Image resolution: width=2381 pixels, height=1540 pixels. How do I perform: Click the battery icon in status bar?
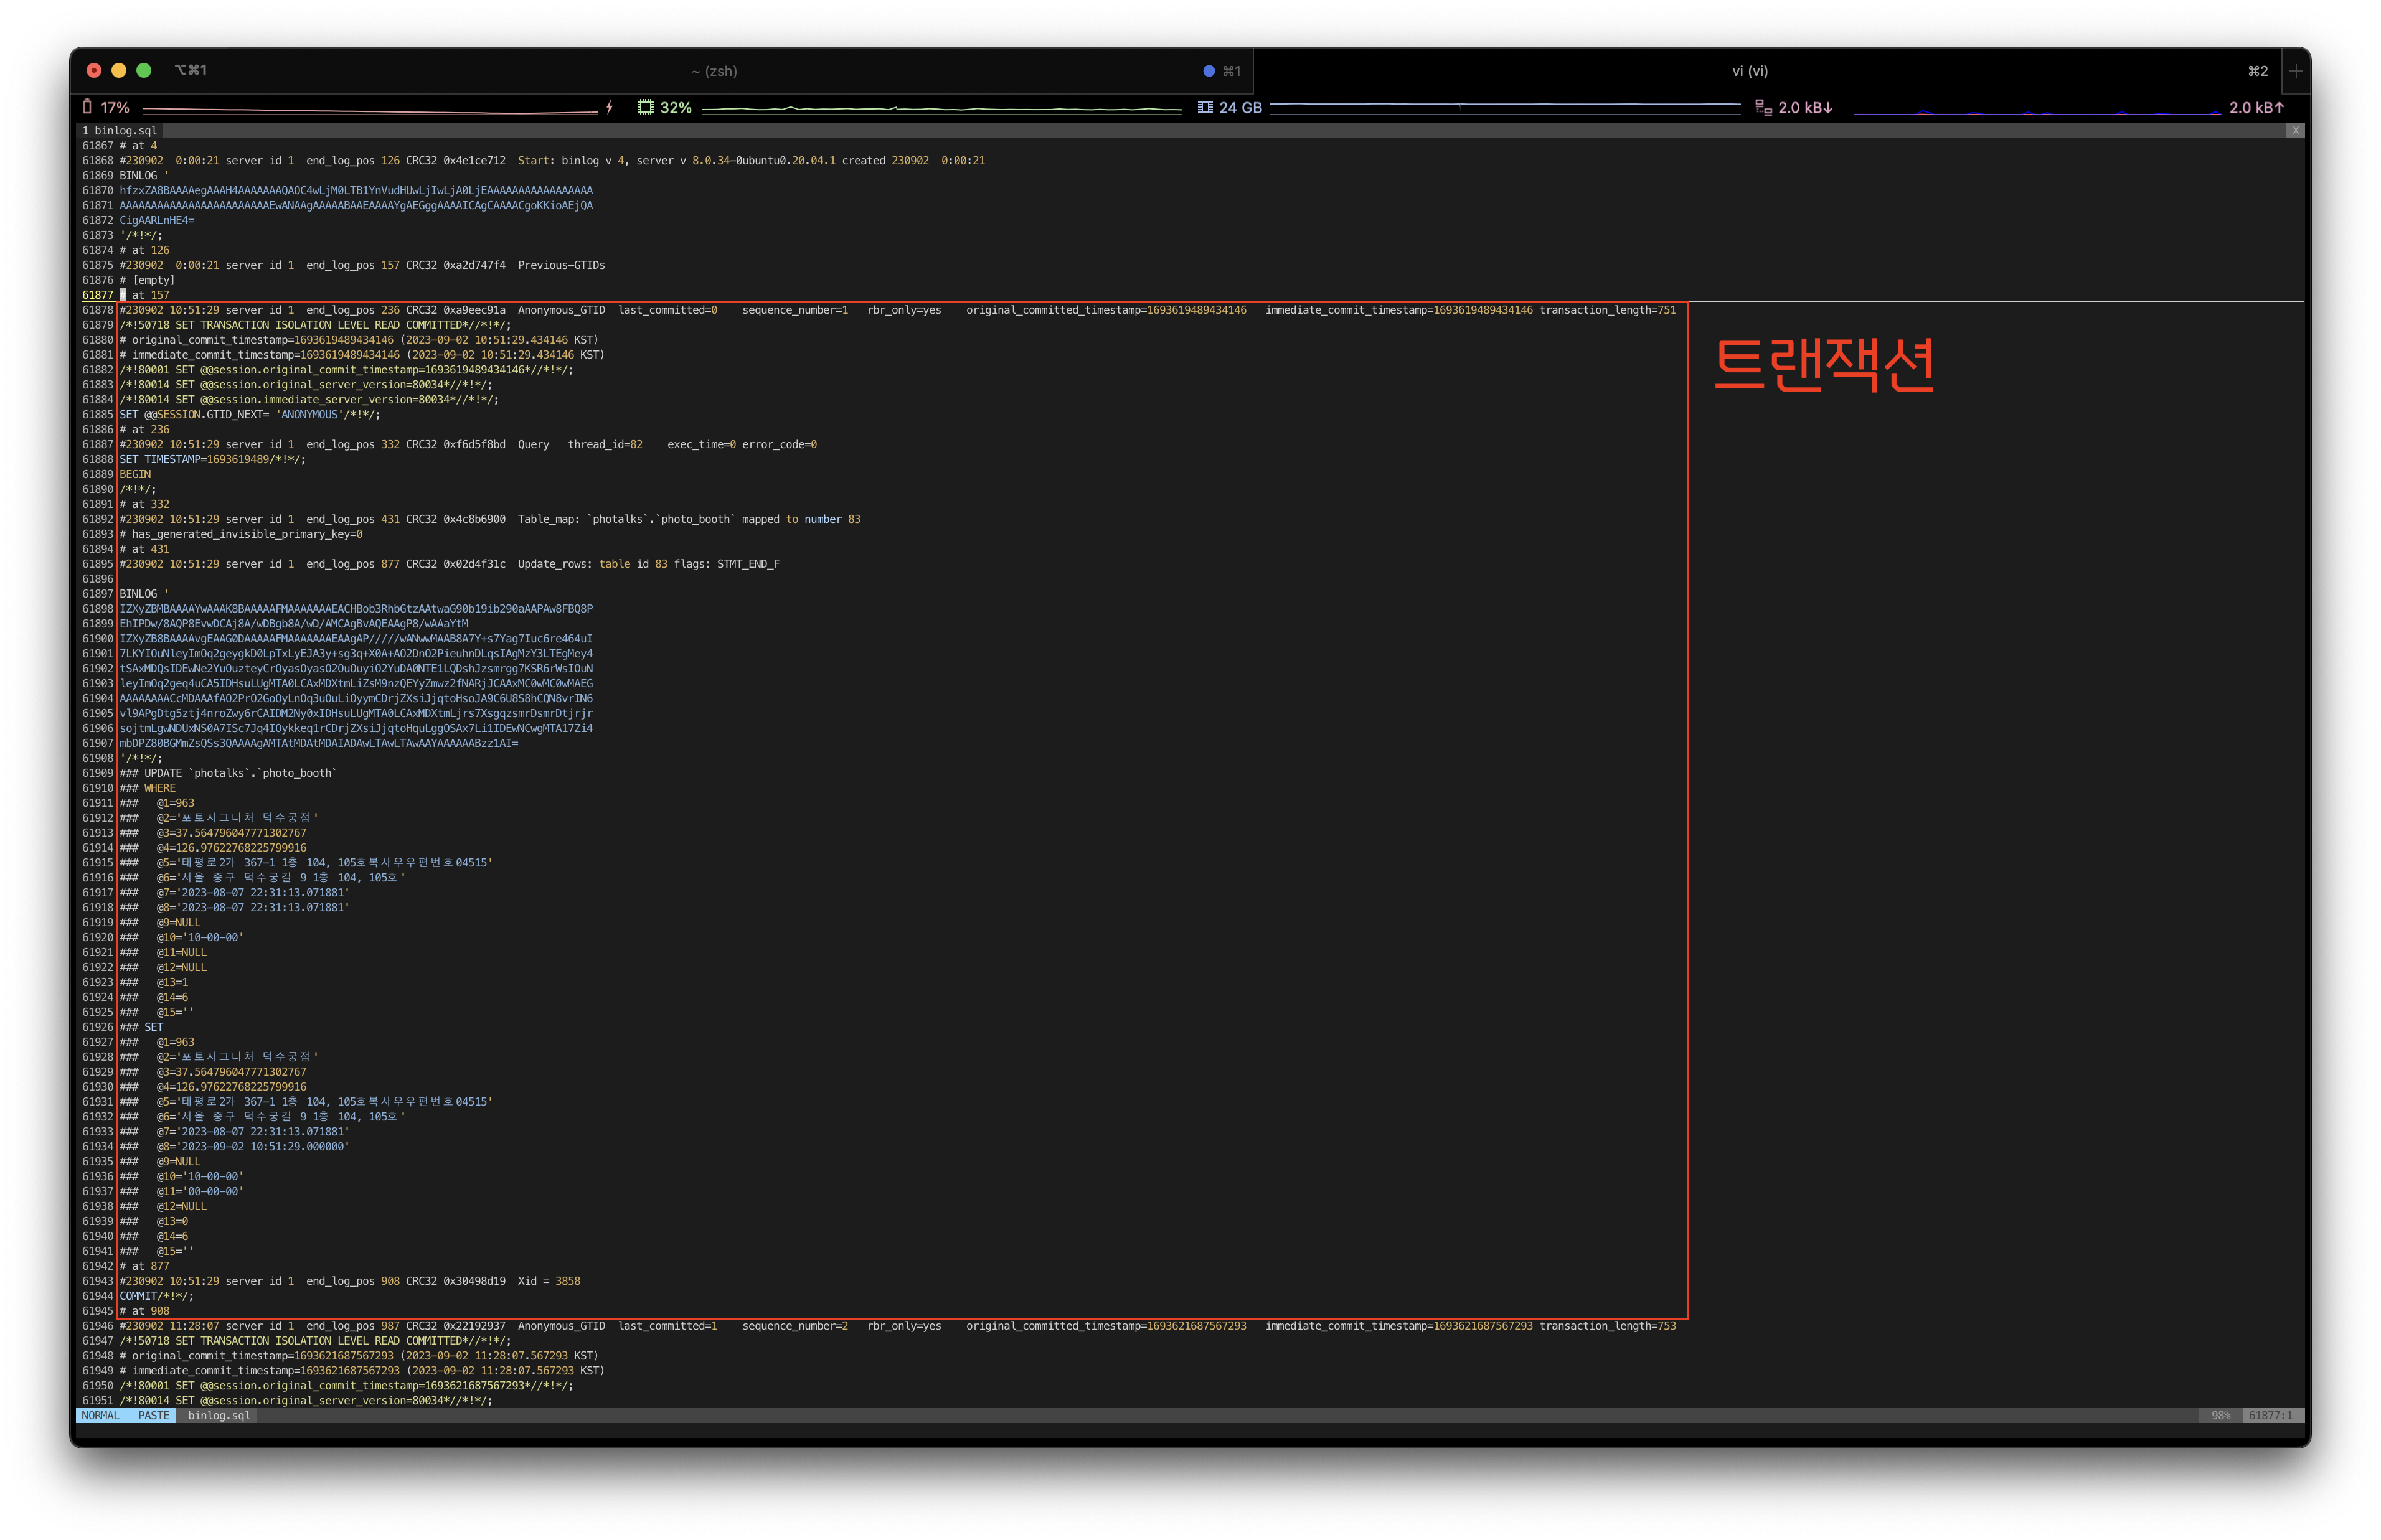pos(87,107)
